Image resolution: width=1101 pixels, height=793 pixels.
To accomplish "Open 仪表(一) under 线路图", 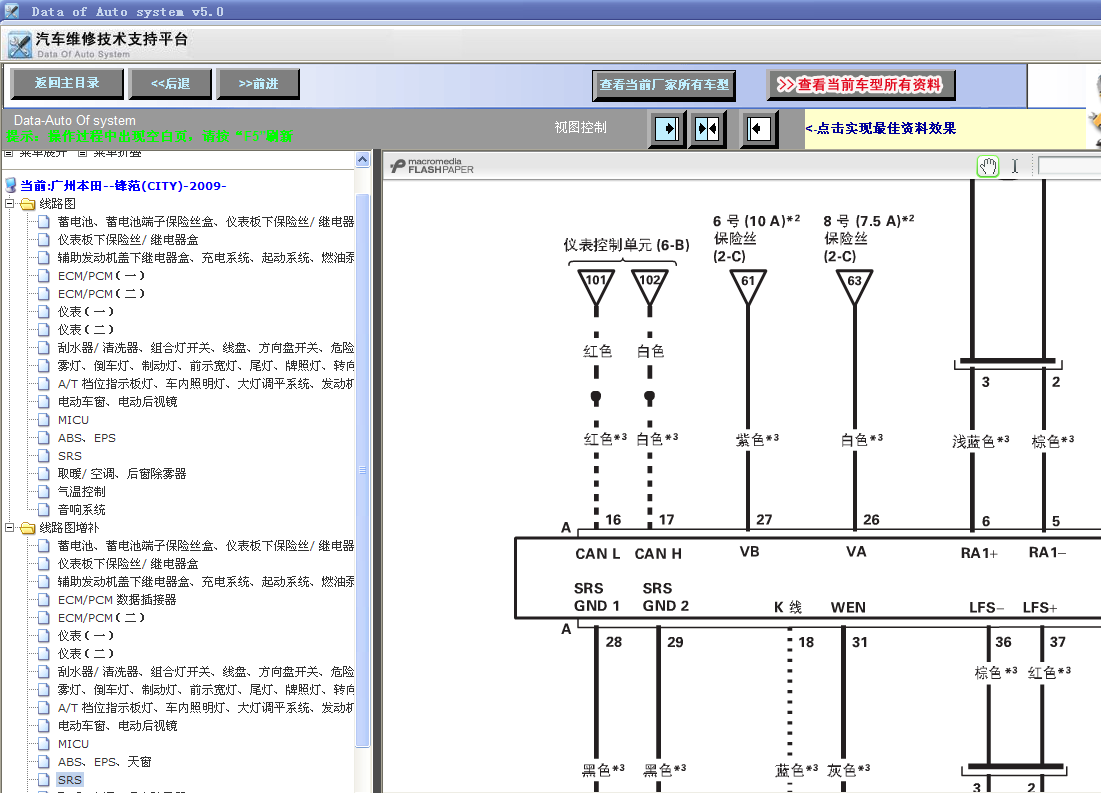I will 86,312.
